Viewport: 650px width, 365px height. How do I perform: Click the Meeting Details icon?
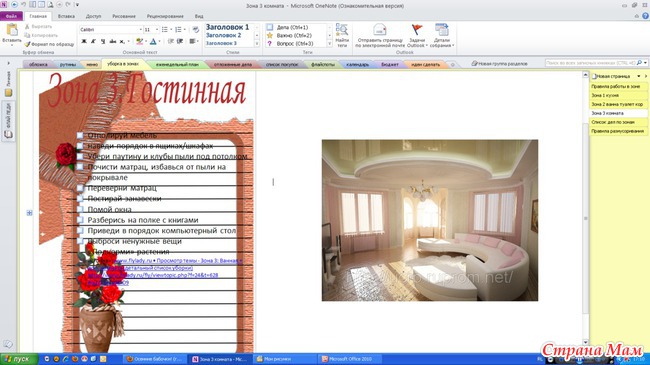tap(441, 30)
